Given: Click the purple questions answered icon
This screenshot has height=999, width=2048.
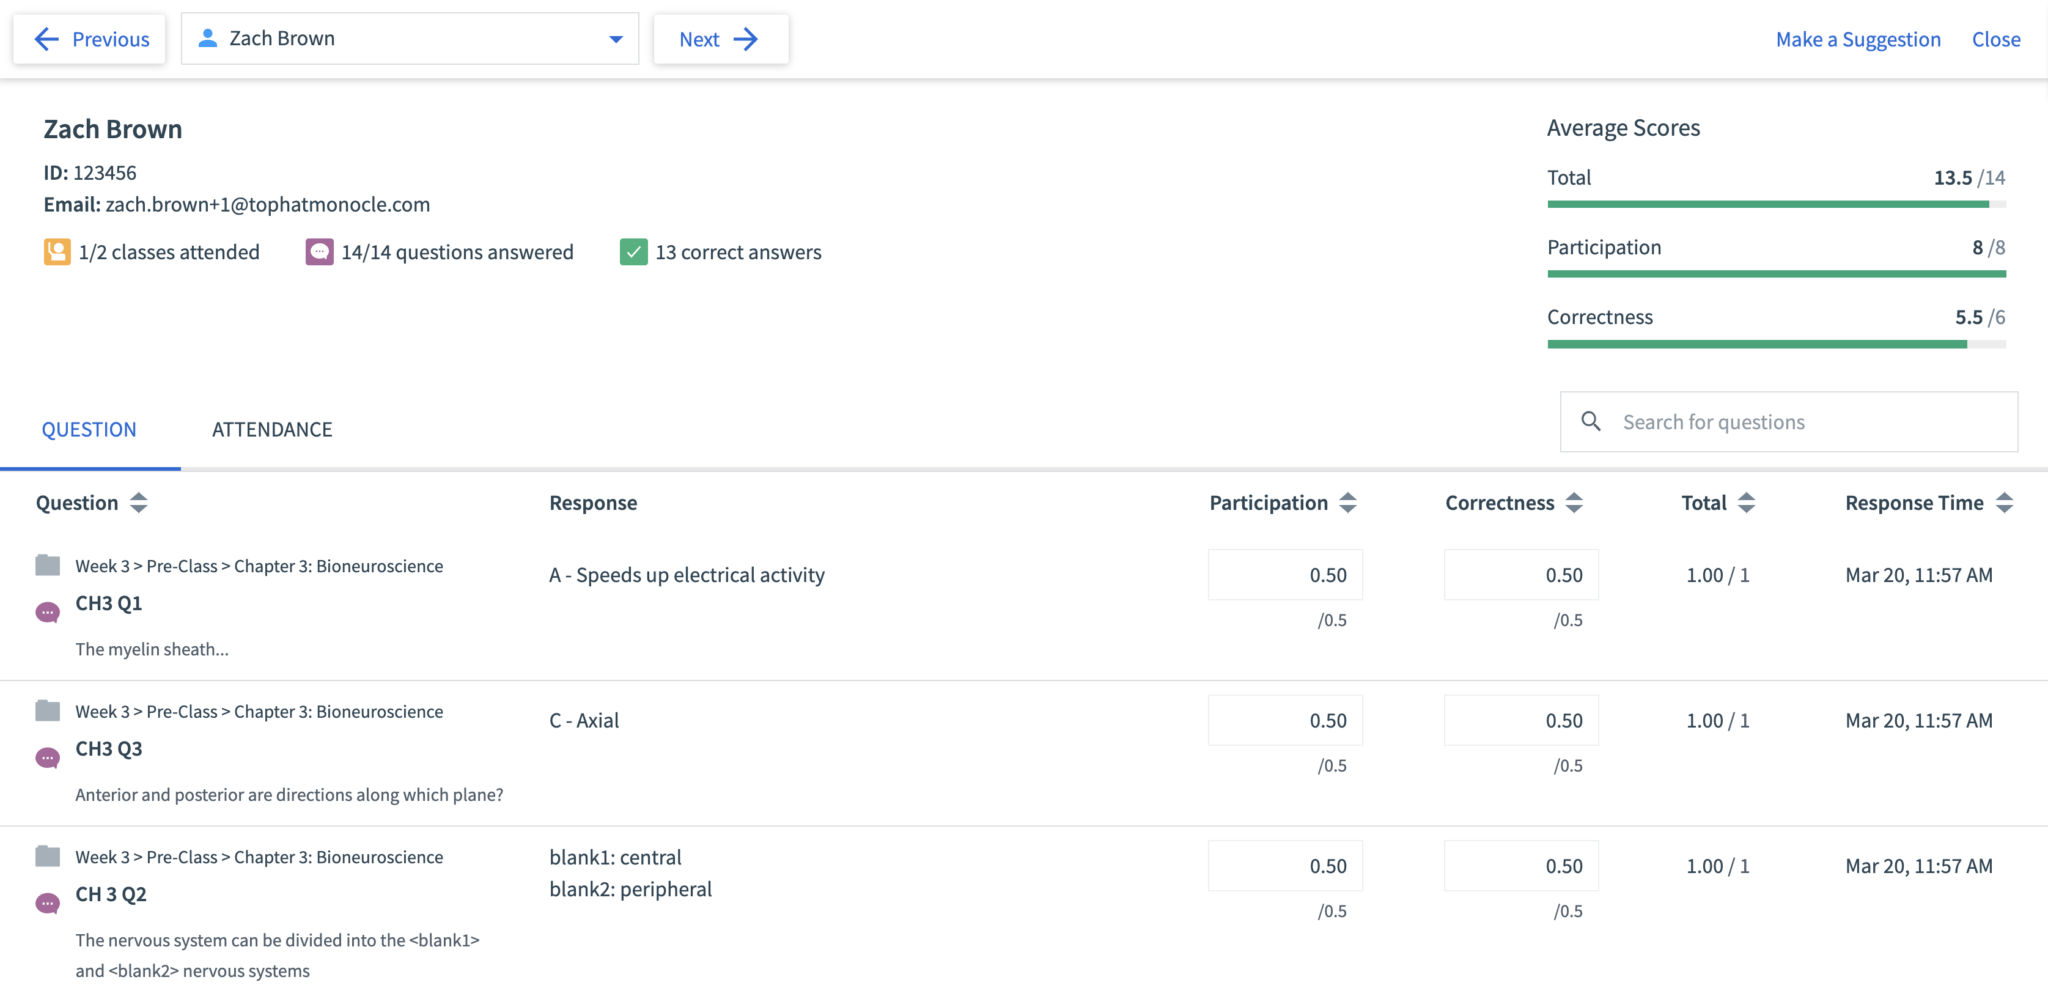Looking at the screenshot, I should coord(319,252).
